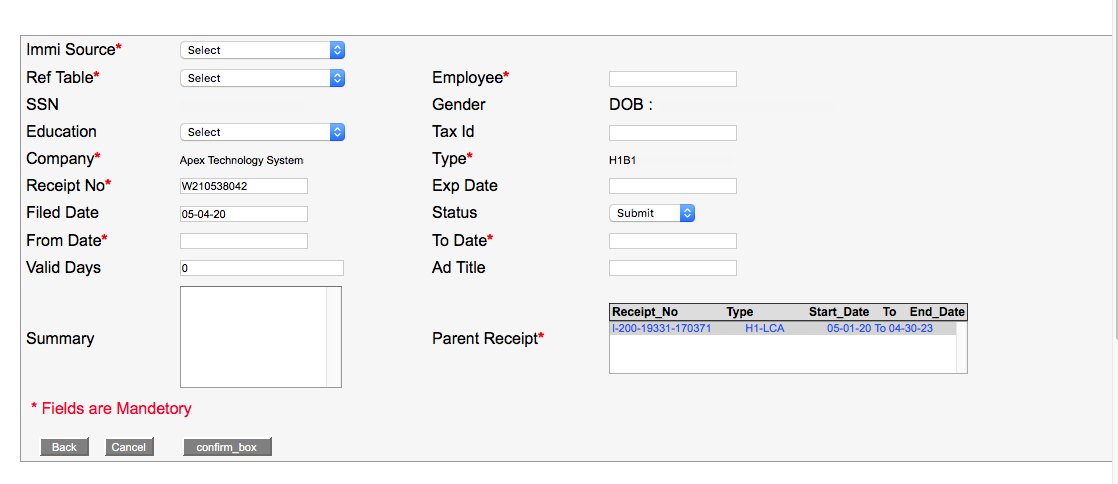Open the Immi Source dropdown
The width and height of the screenshot is (1118, 484).
point(262,50)
